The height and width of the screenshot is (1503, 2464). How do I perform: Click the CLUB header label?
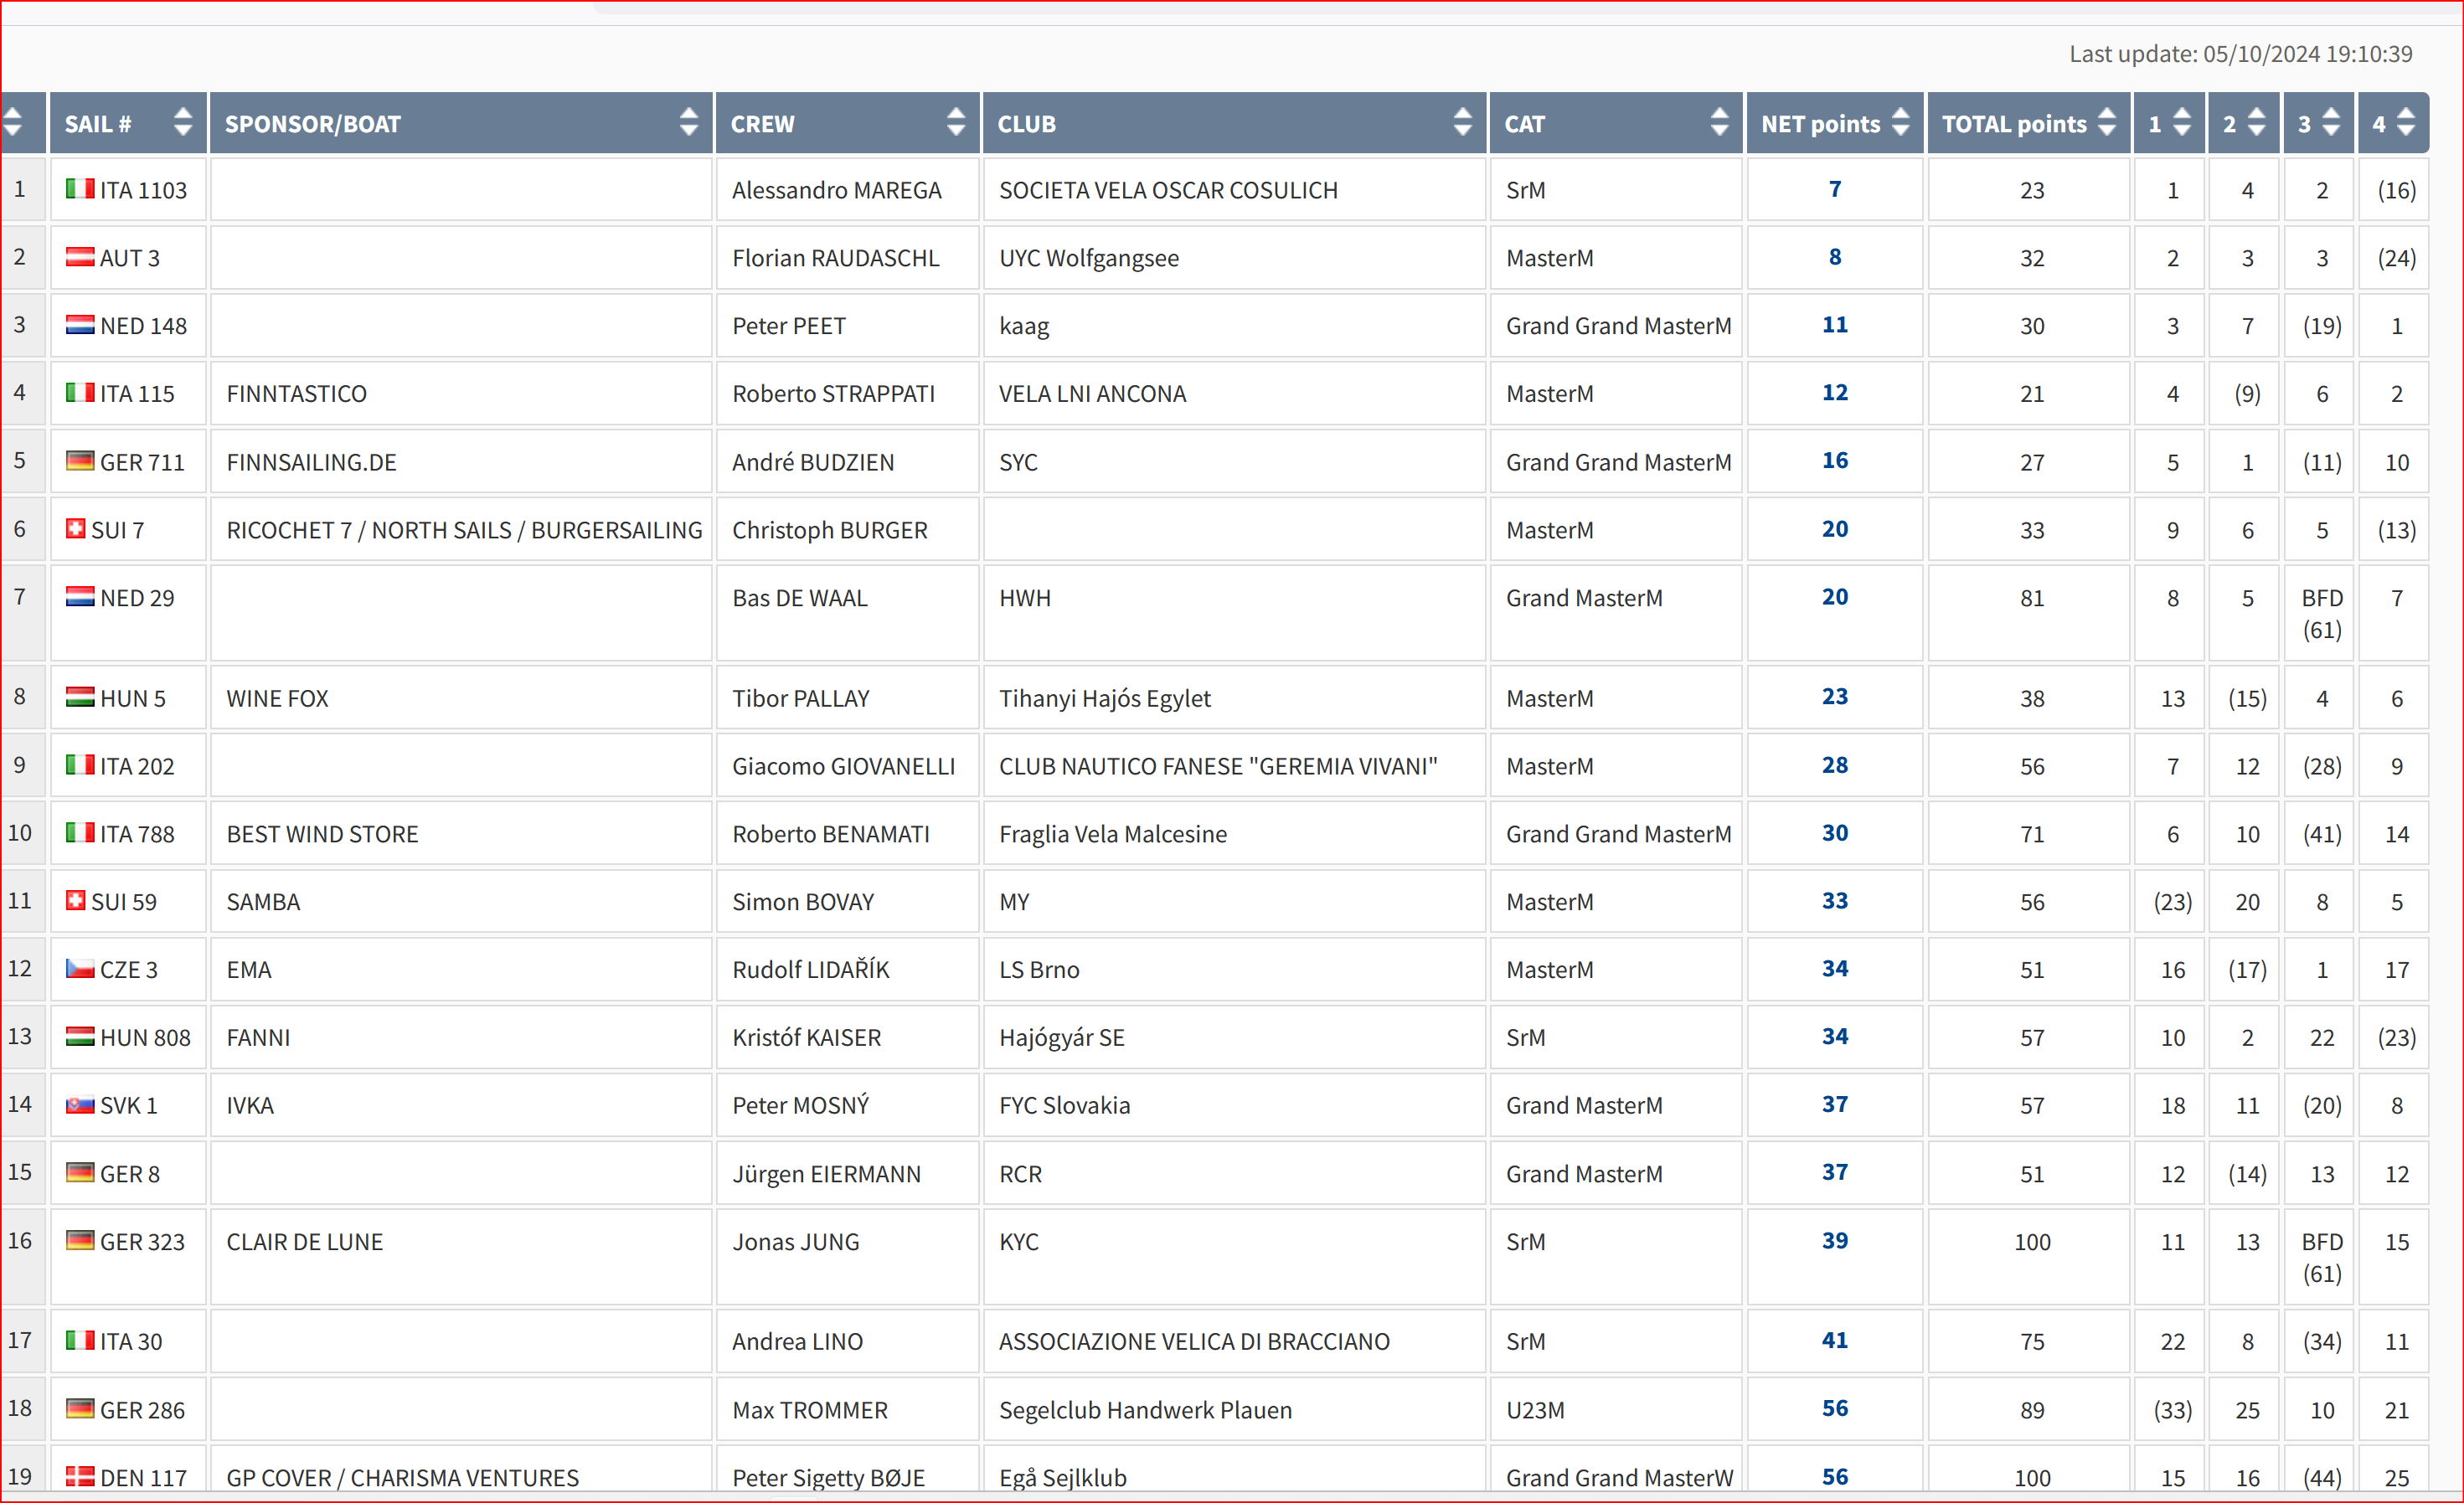[1026, 124]
